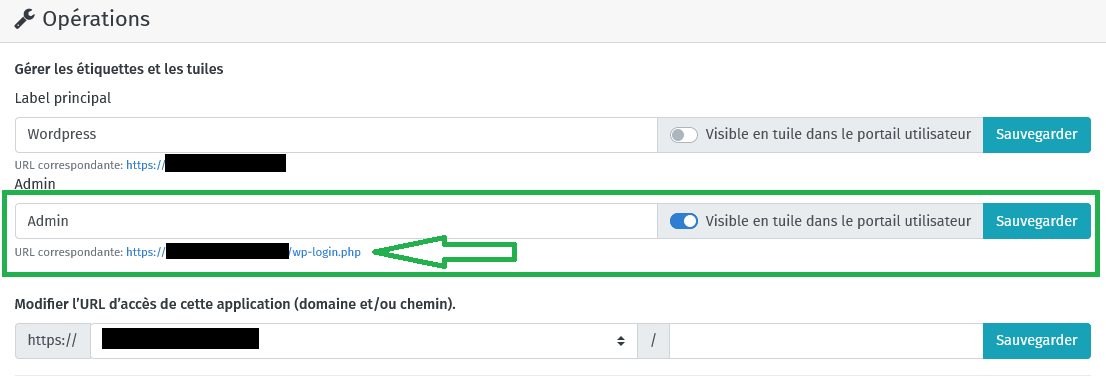Save the Admin label settings
1106x377 pixels.
tap(1036, 221)
